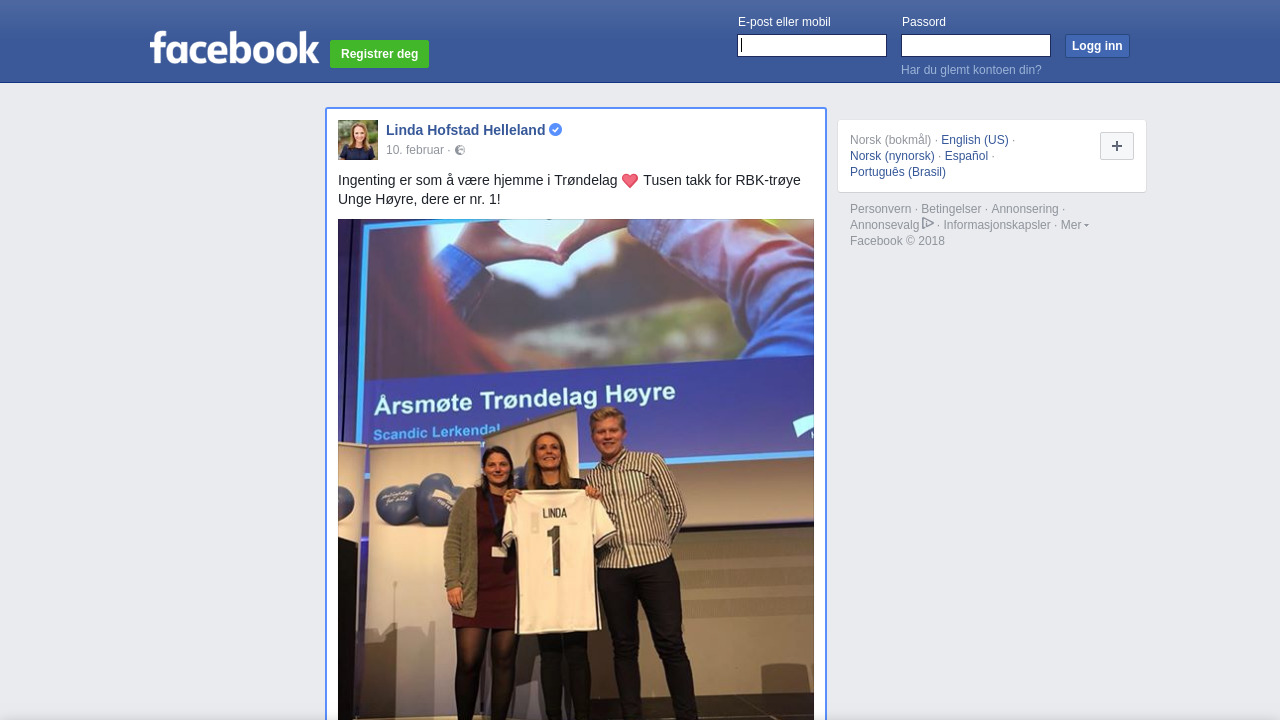Click the Logg inn button

[x=1097, y=46]
